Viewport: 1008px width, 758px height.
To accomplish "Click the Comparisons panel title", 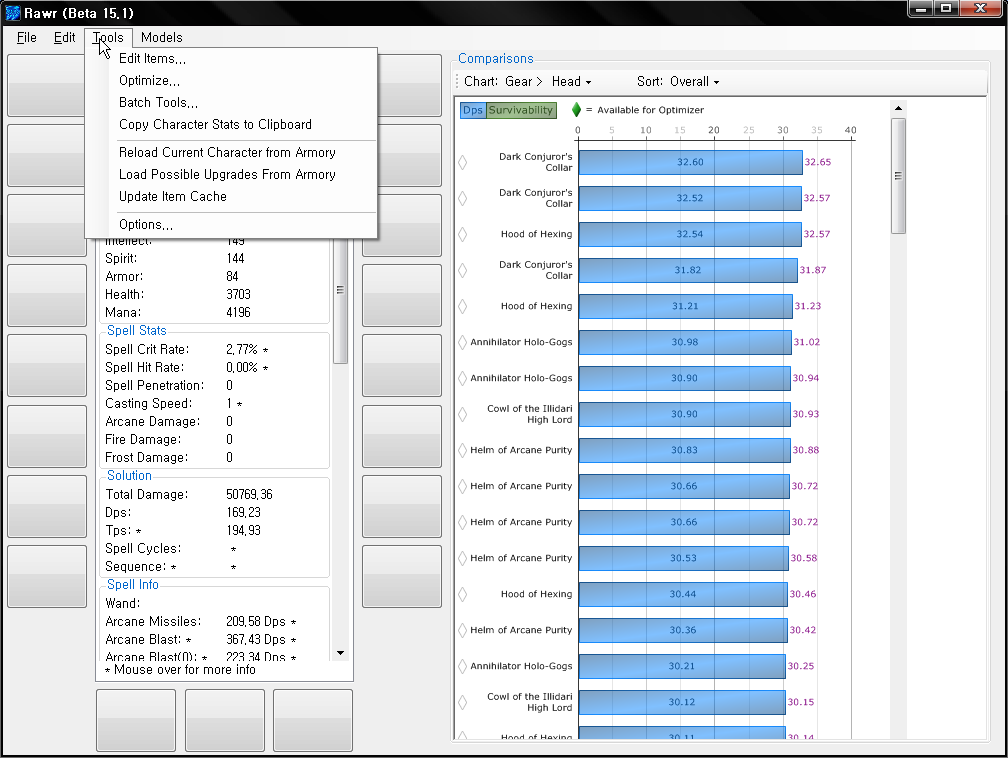I will (x=496, y=59).
